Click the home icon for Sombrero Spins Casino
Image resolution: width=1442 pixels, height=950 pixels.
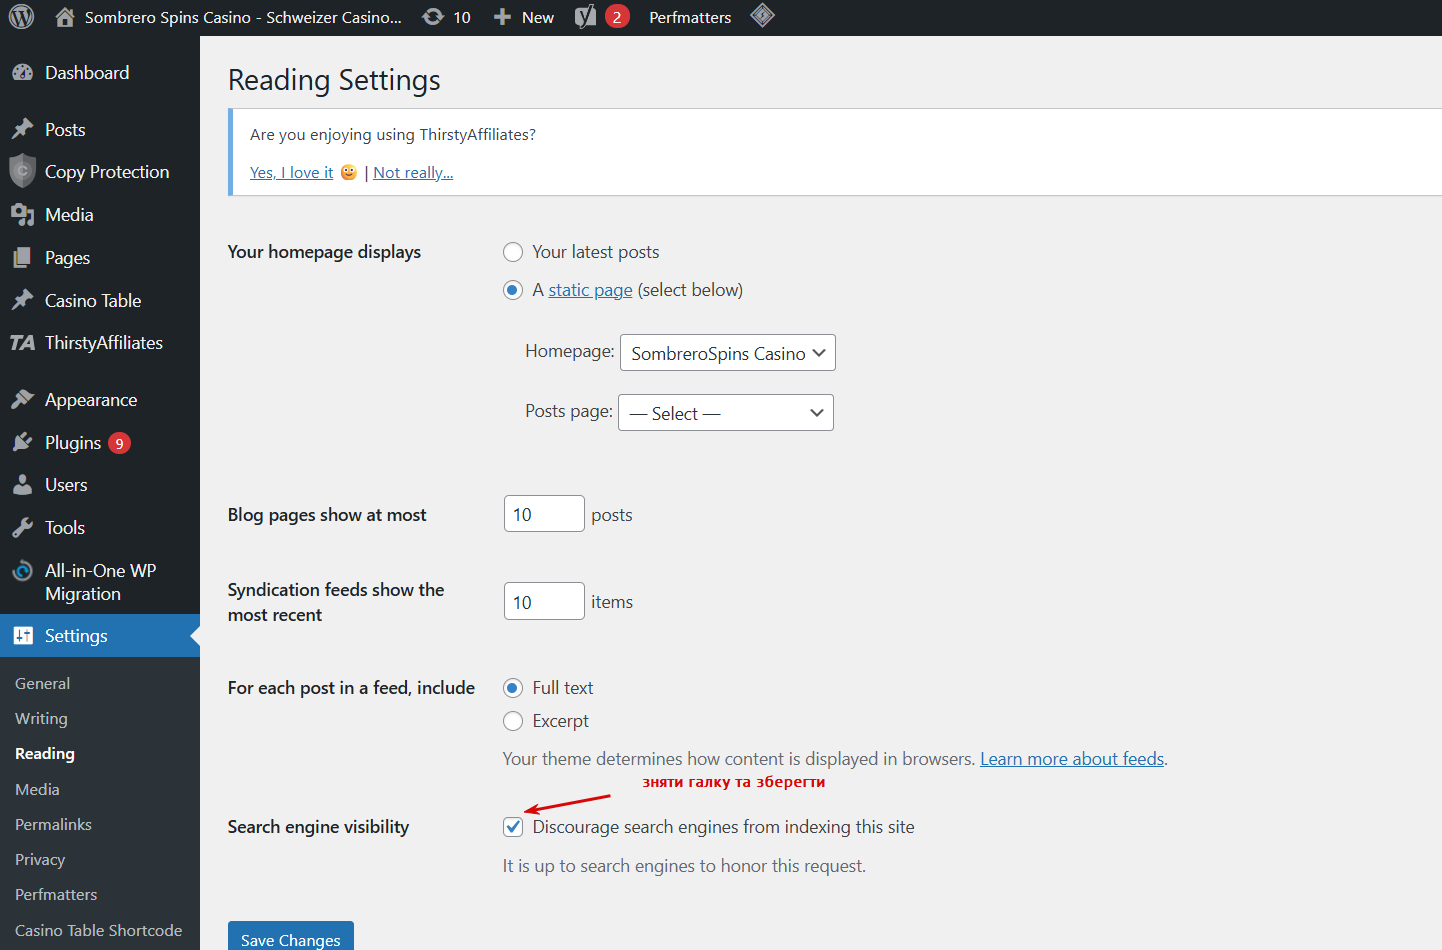tap(65, 17)
